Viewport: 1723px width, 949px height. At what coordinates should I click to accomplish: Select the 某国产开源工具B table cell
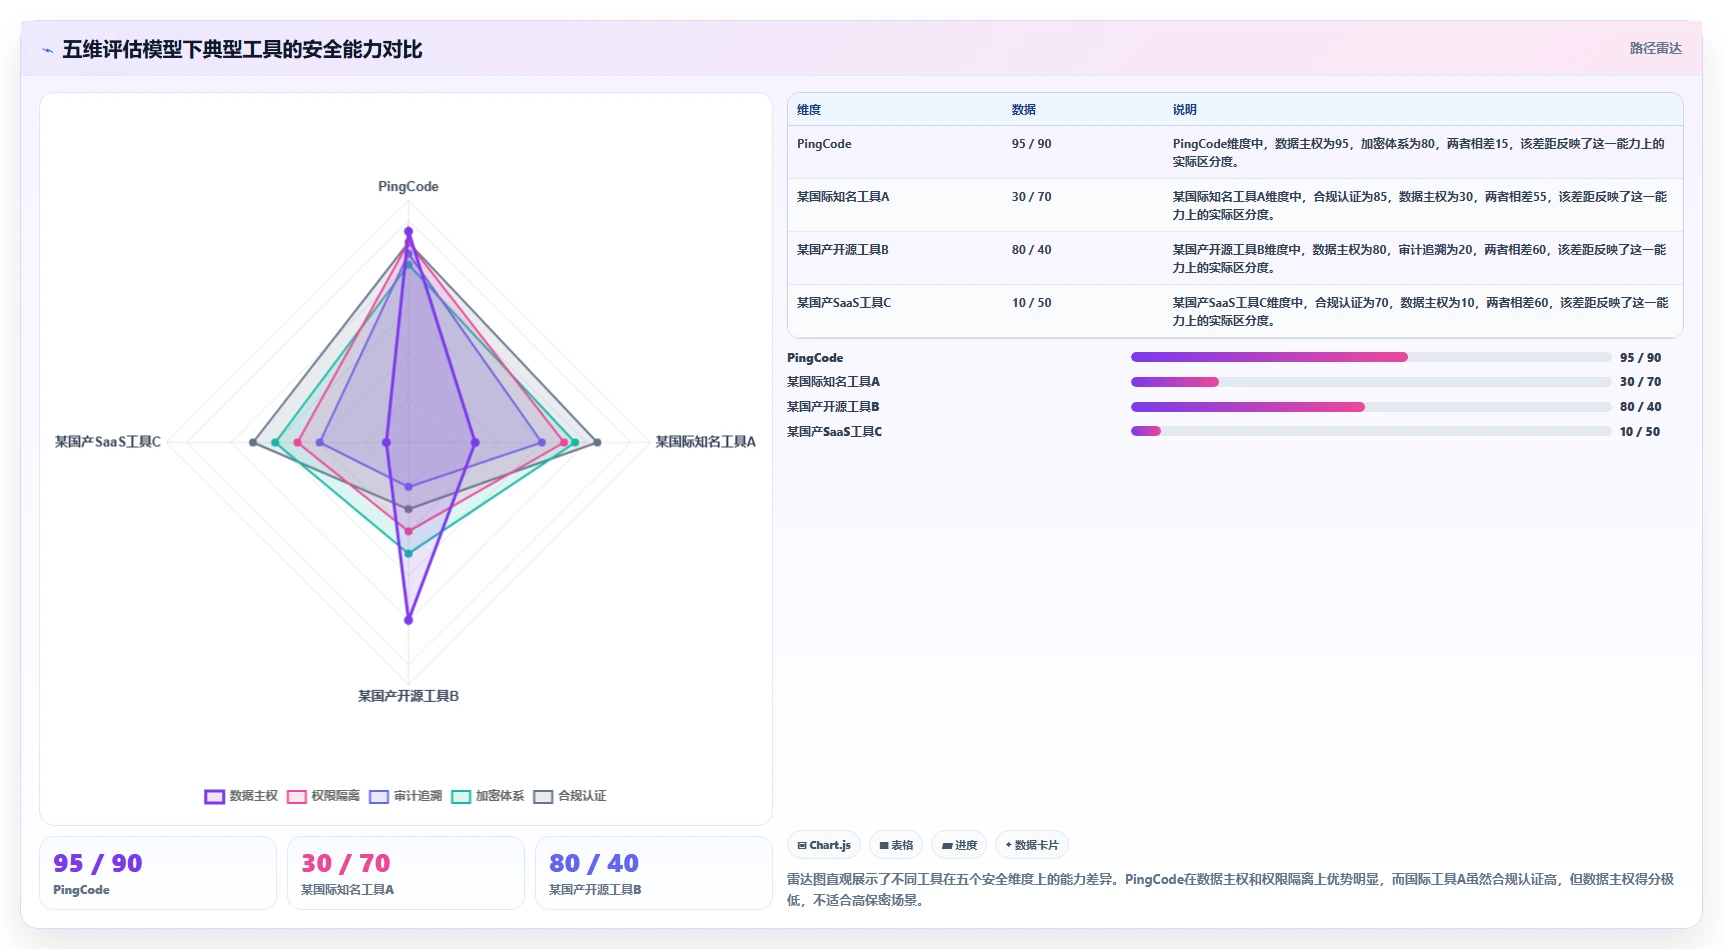843,250
